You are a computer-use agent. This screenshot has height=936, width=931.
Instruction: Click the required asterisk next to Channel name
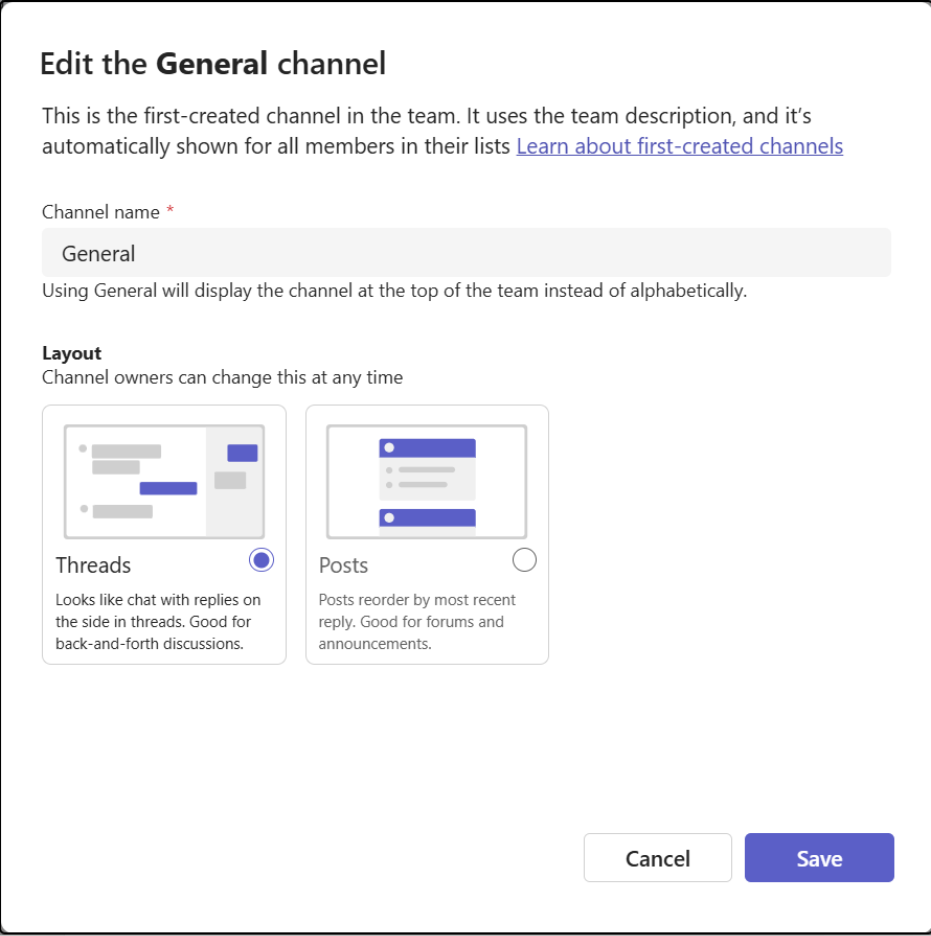168,210
